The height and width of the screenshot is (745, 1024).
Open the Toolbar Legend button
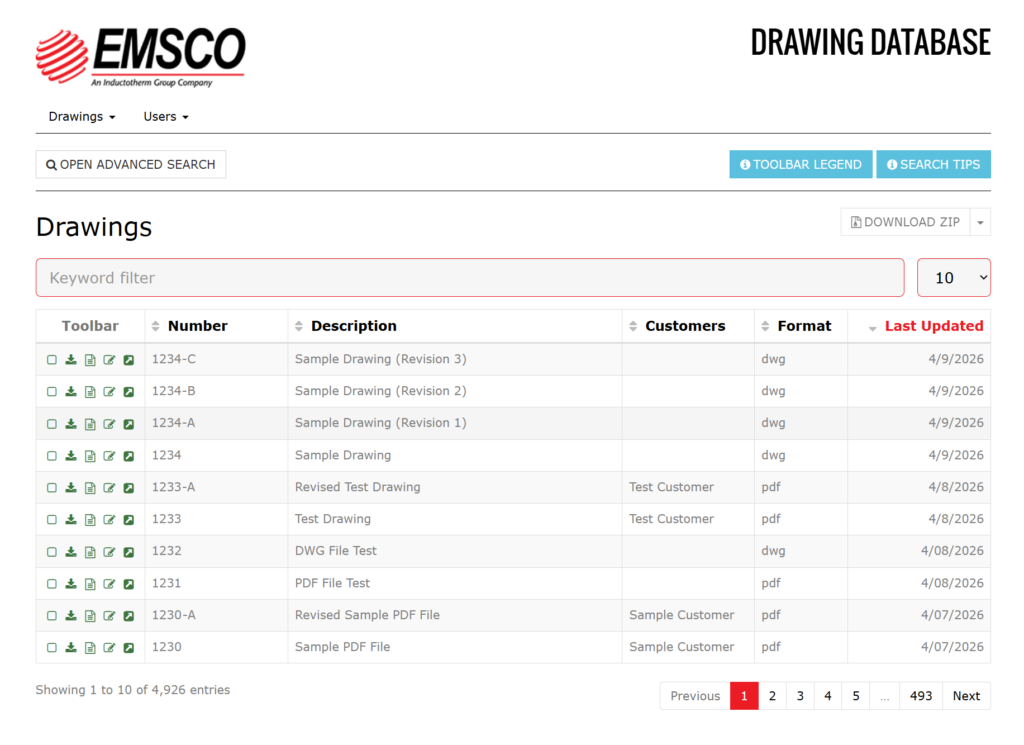pos(800,164)
